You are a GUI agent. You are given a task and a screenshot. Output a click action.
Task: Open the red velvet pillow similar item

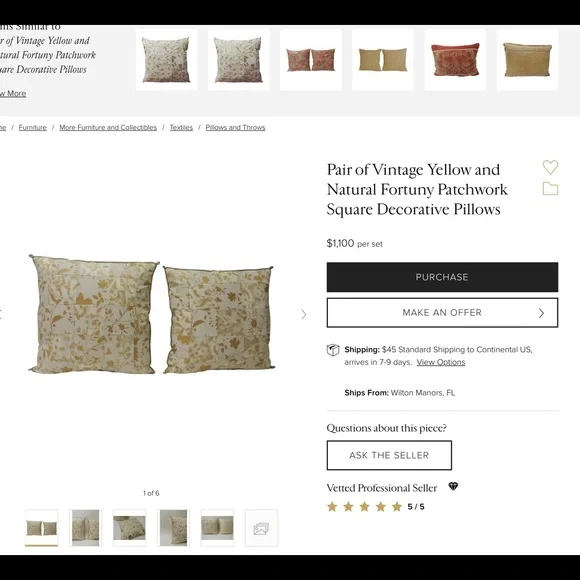pos(455,60)
